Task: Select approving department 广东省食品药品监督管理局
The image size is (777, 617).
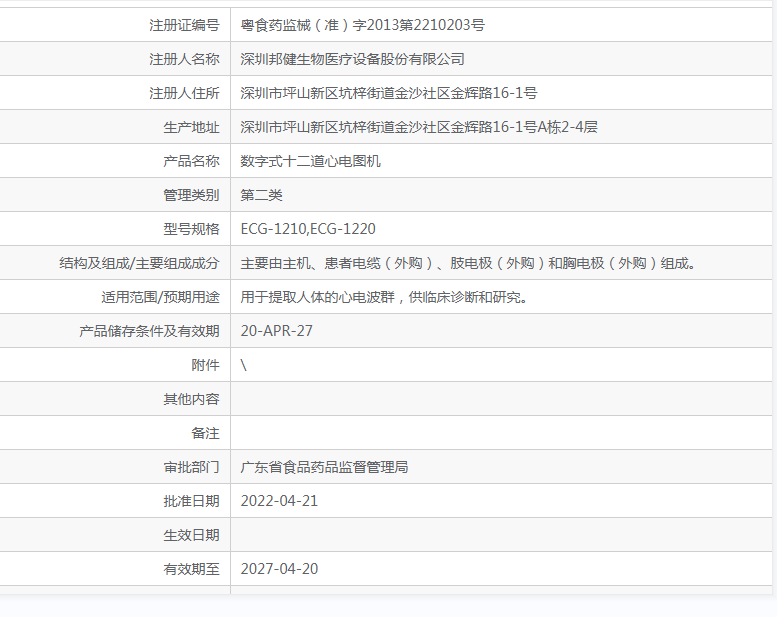Action: click(x=325, y=467)
